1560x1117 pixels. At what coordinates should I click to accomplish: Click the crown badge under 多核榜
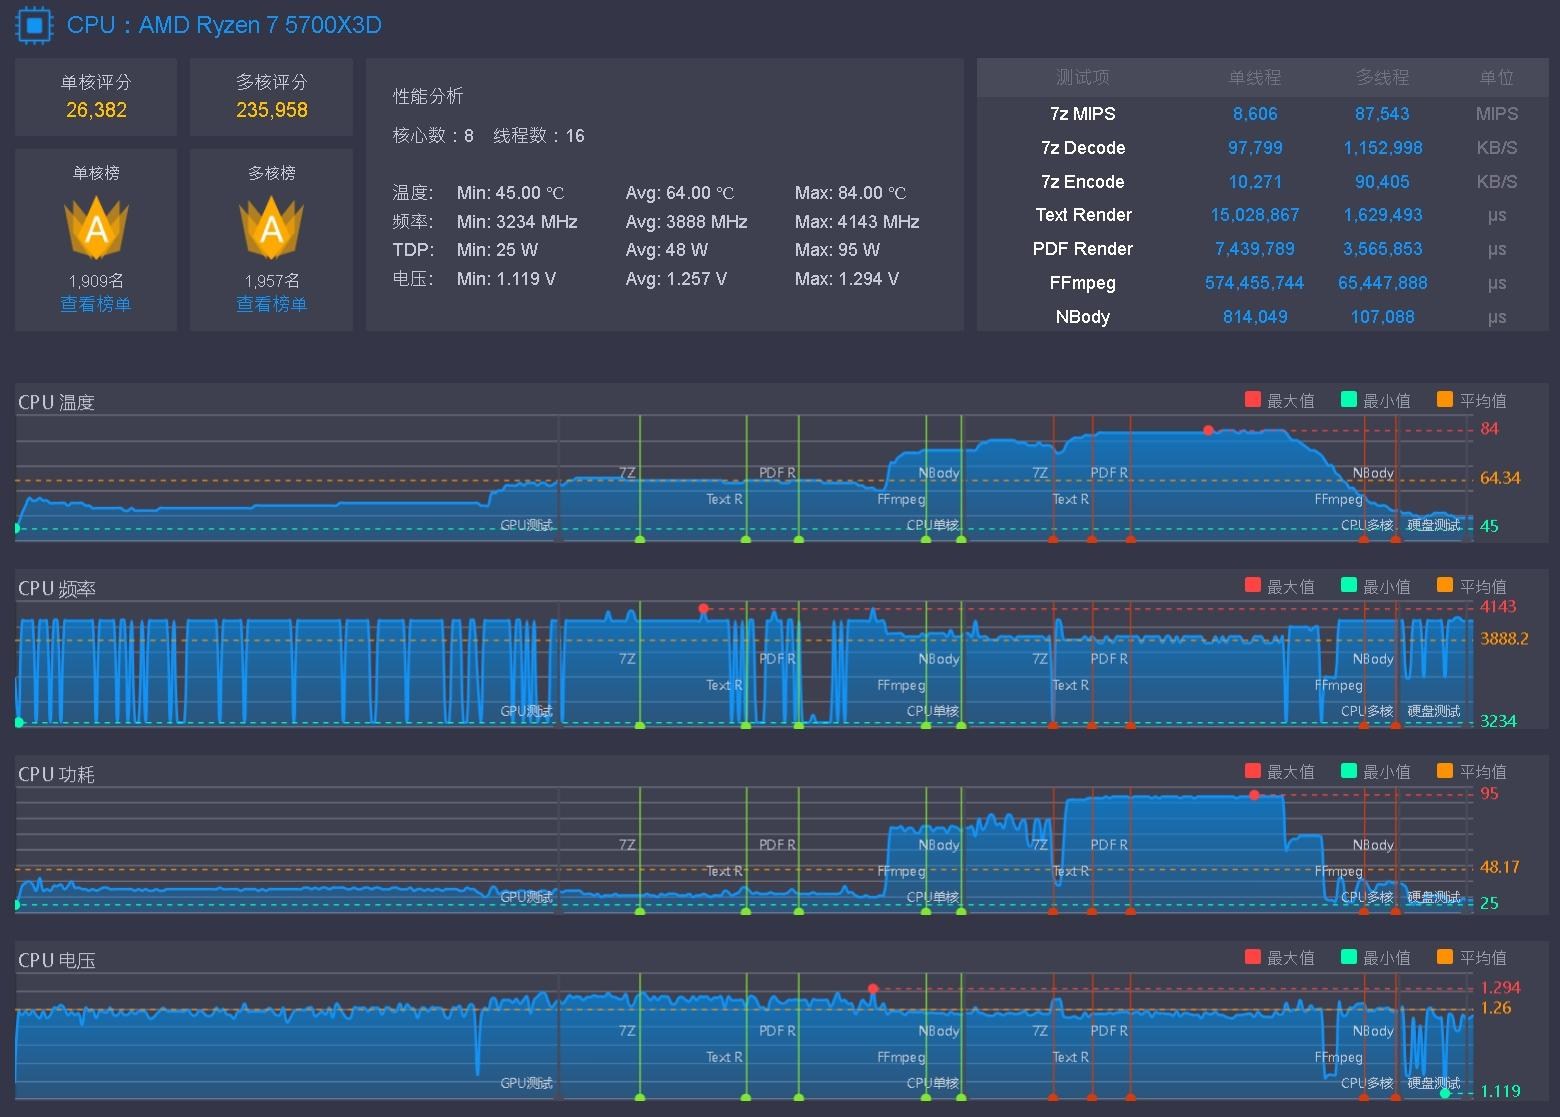[271, 228]
